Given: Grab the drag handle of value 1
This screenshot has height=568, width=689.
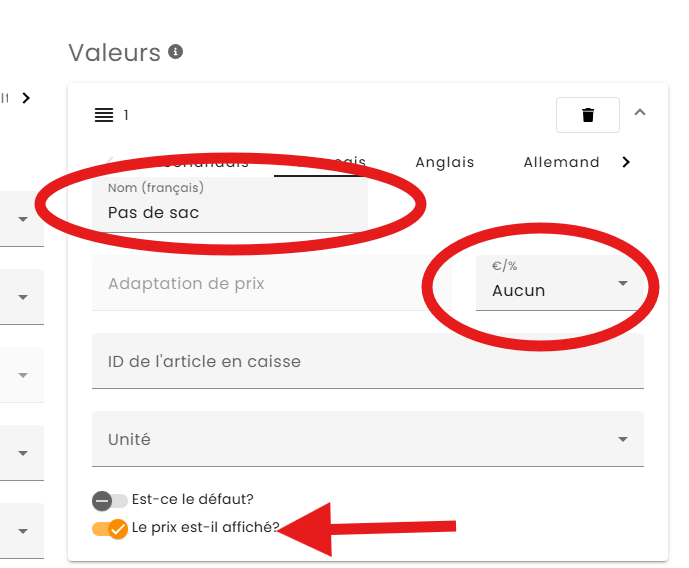Looking at the screenshot, I should (104, 115).
